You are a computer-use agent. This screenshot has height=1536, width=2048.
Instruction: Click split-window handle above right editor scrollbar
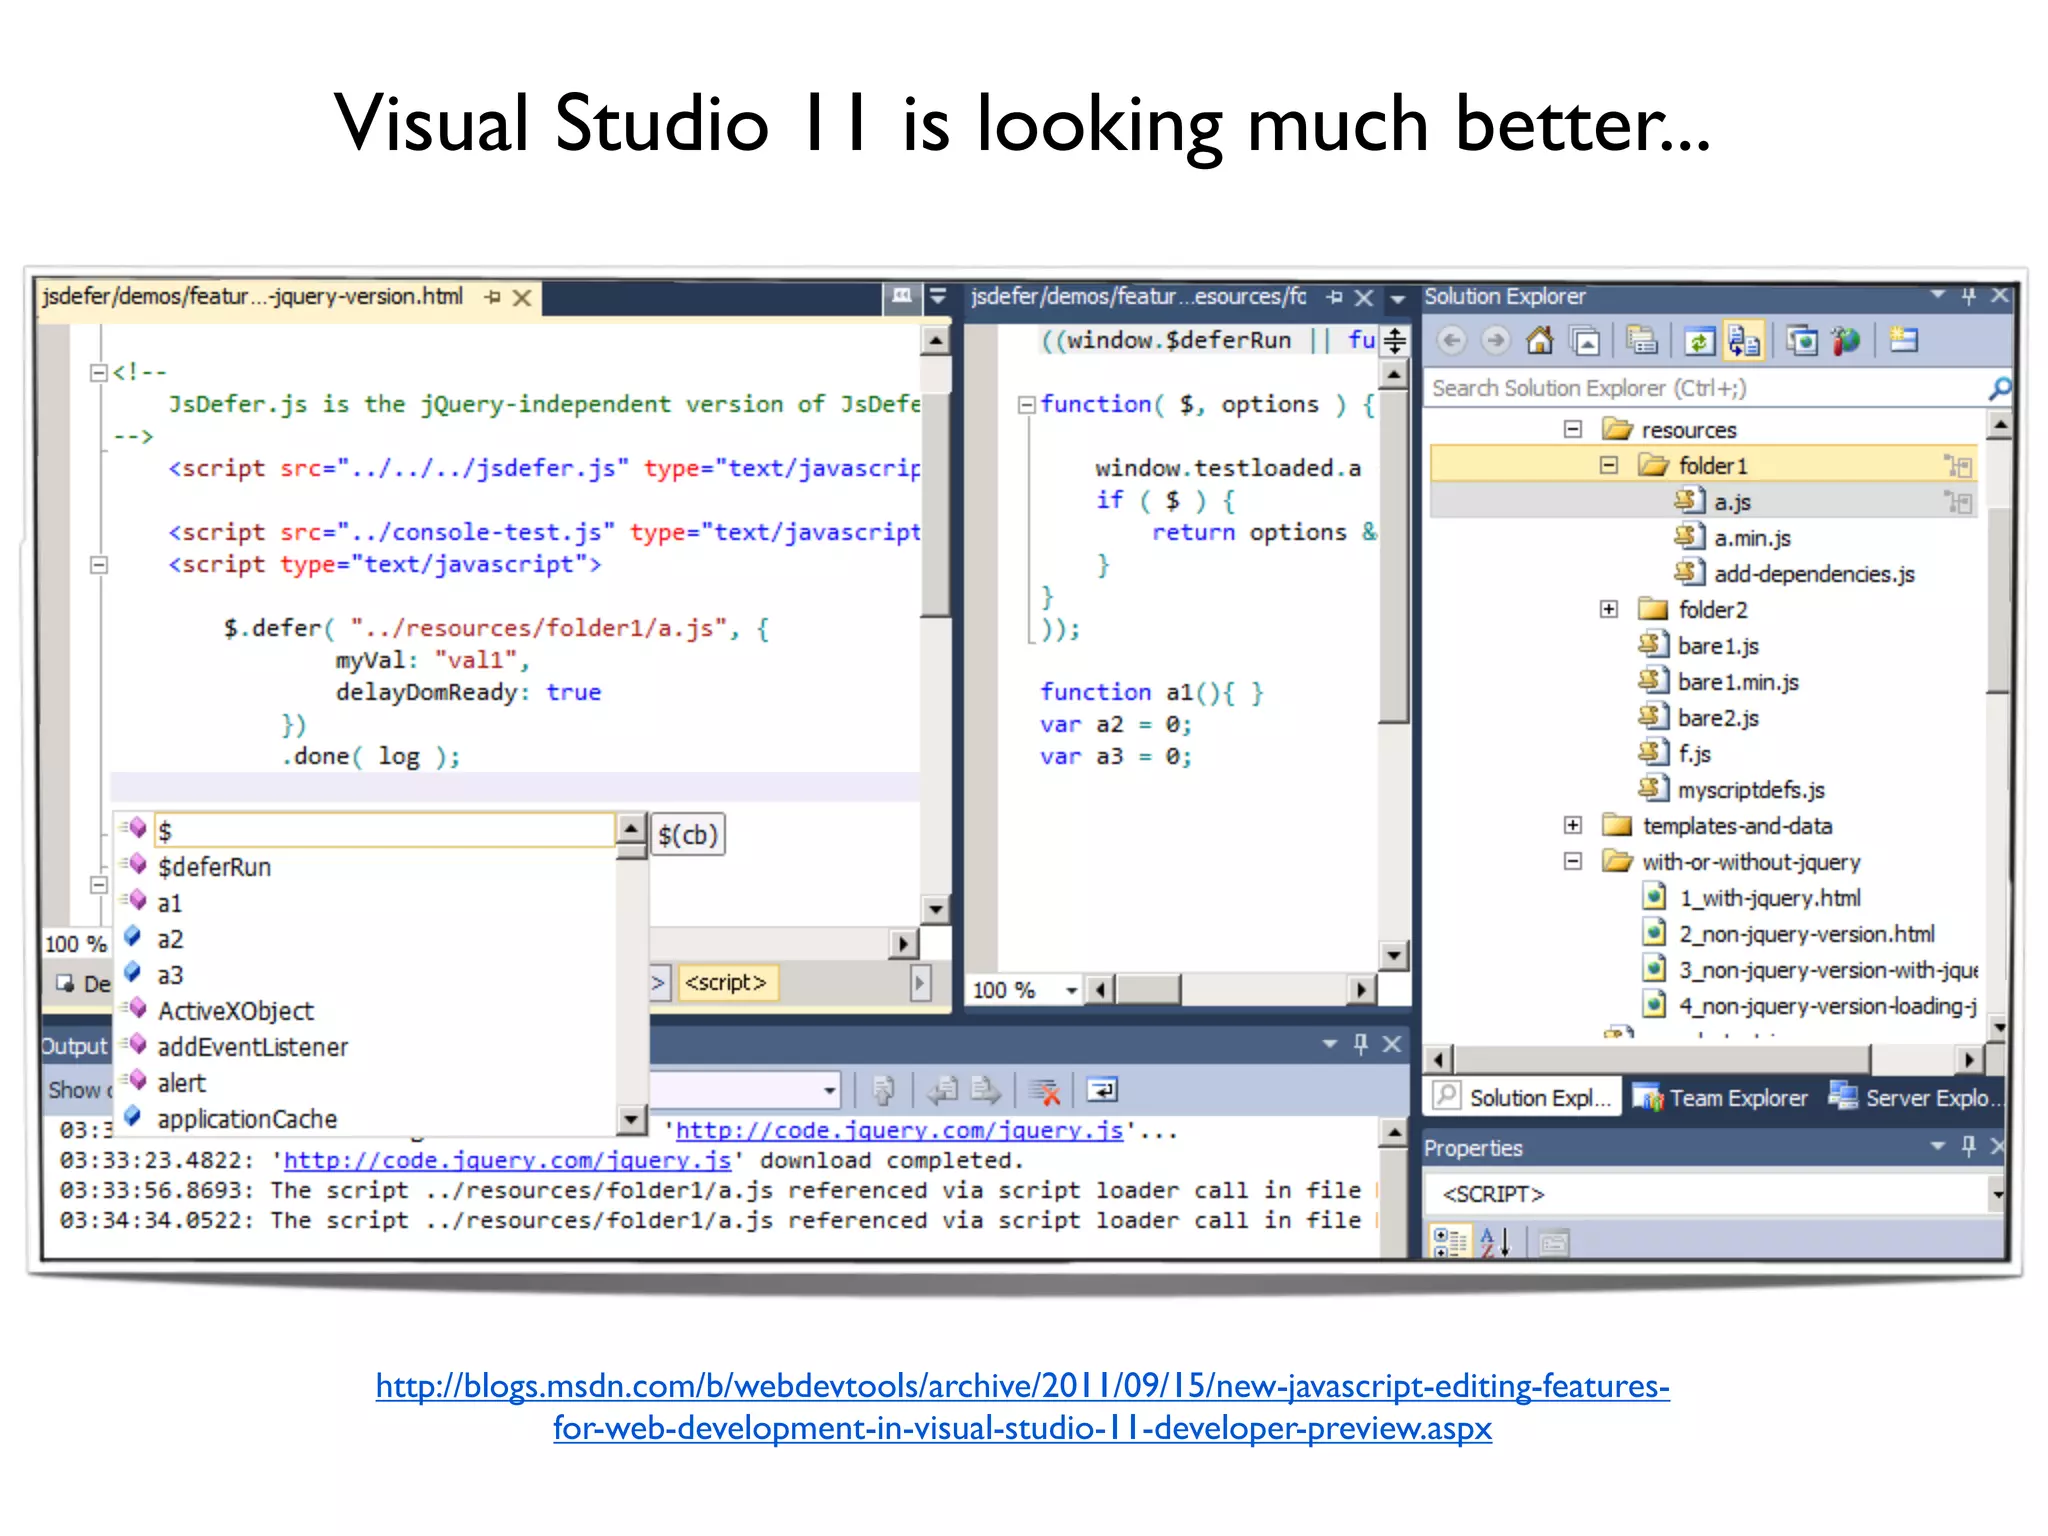point(1395,341)
